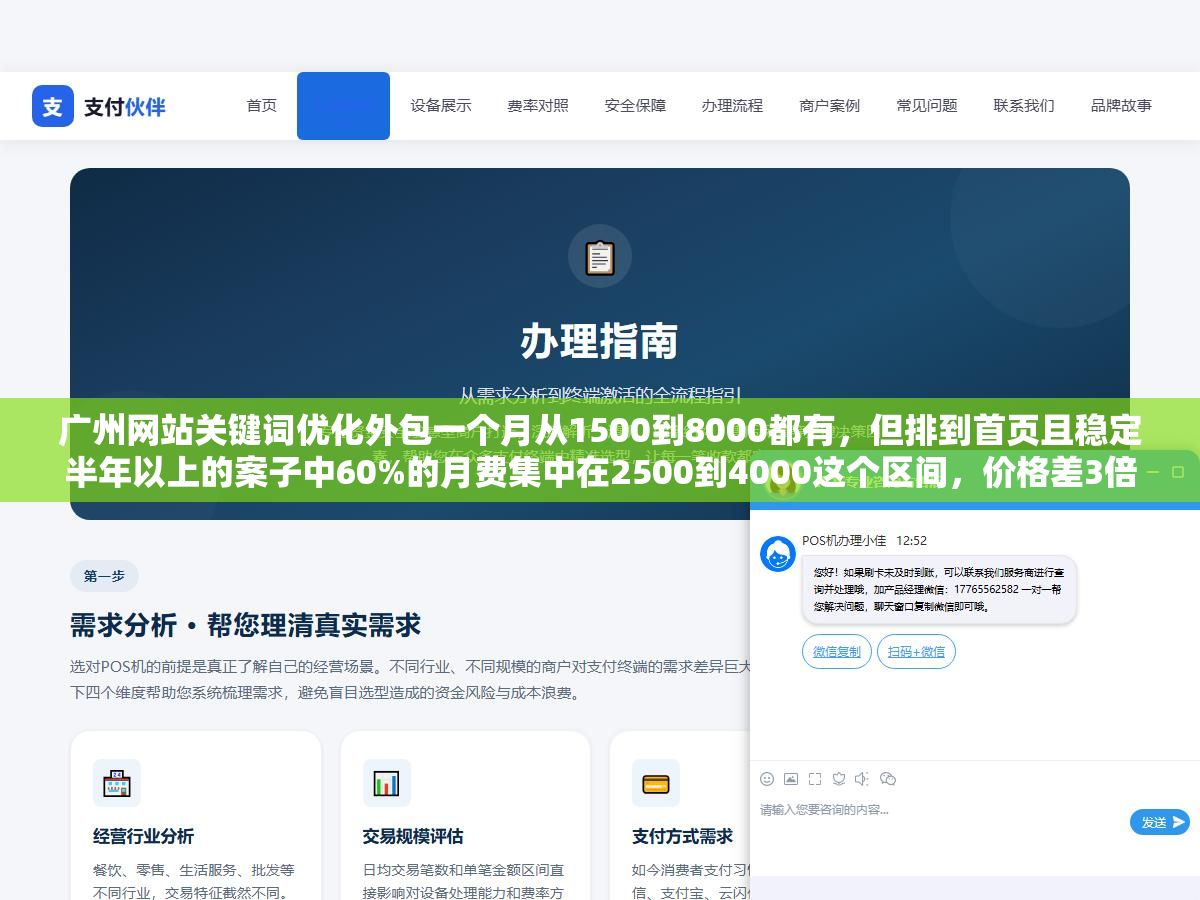
Task: Click the chat message bubble text
Action: coord(939,590)
